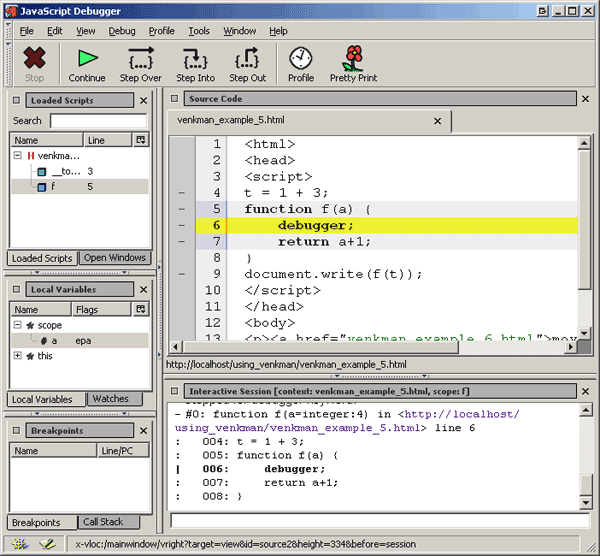Click the Flags column header
Image resolution: width=600 pixels, height=556 pixels.
coord(101,309)
